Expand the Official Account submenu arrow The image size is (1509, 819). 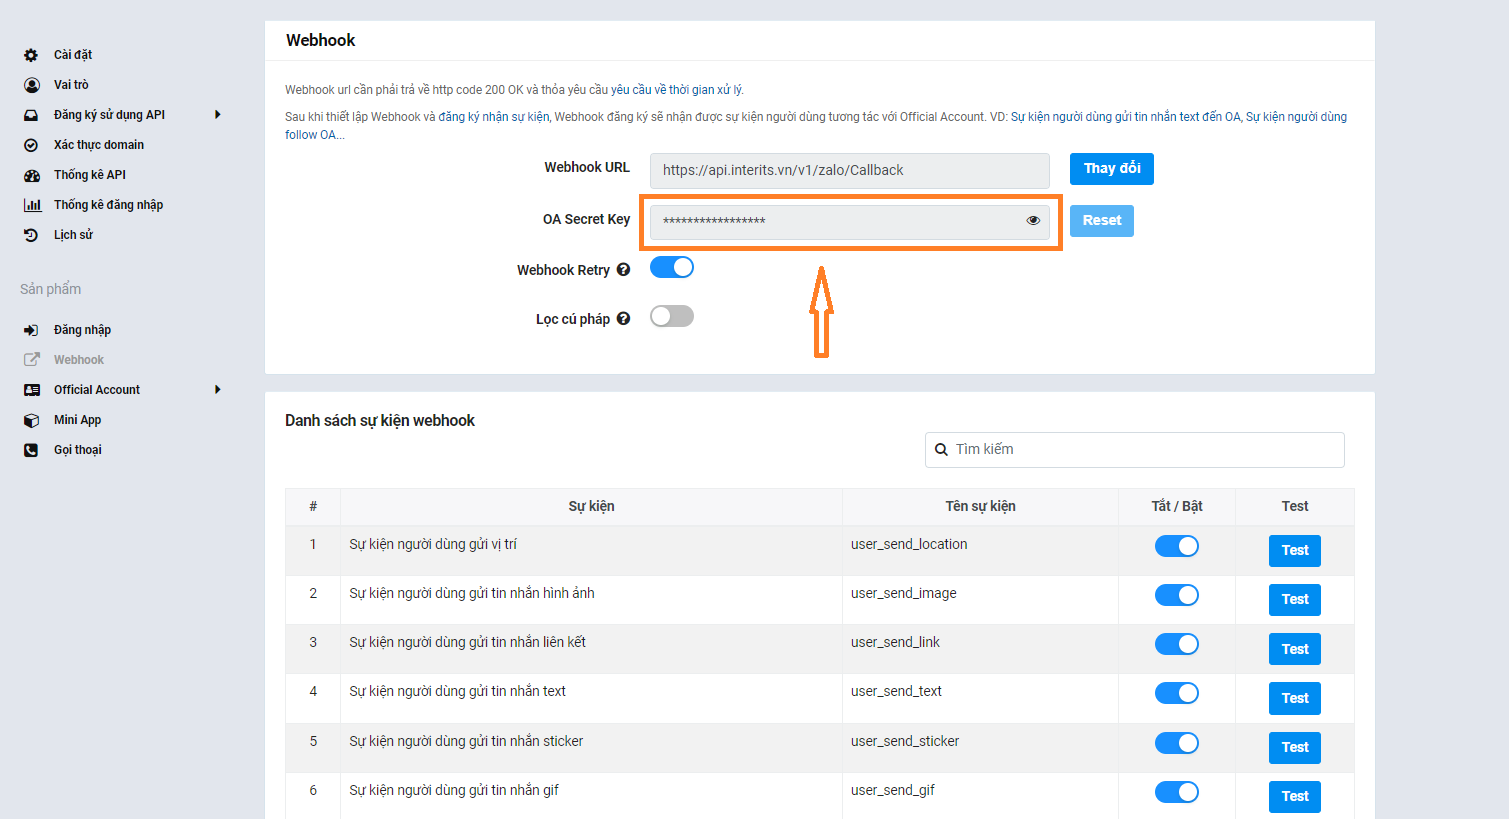[218, 390]
